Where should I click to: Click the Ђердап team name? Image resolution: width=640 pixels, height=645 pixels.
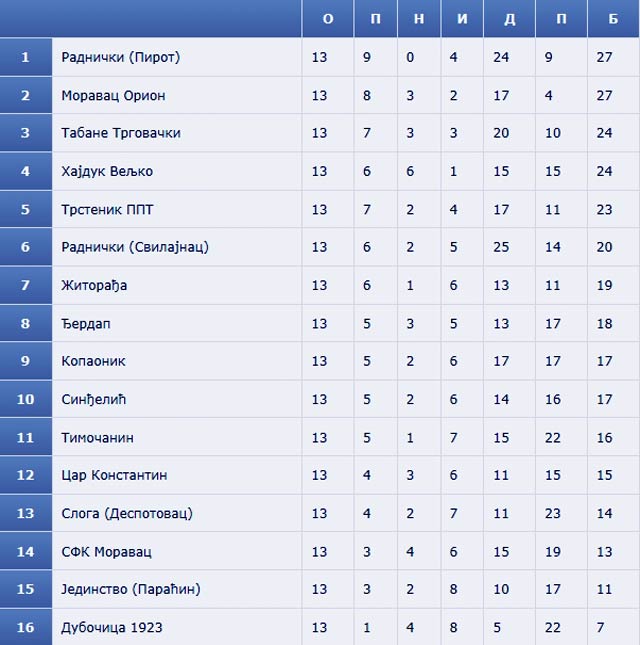point(86,323)
